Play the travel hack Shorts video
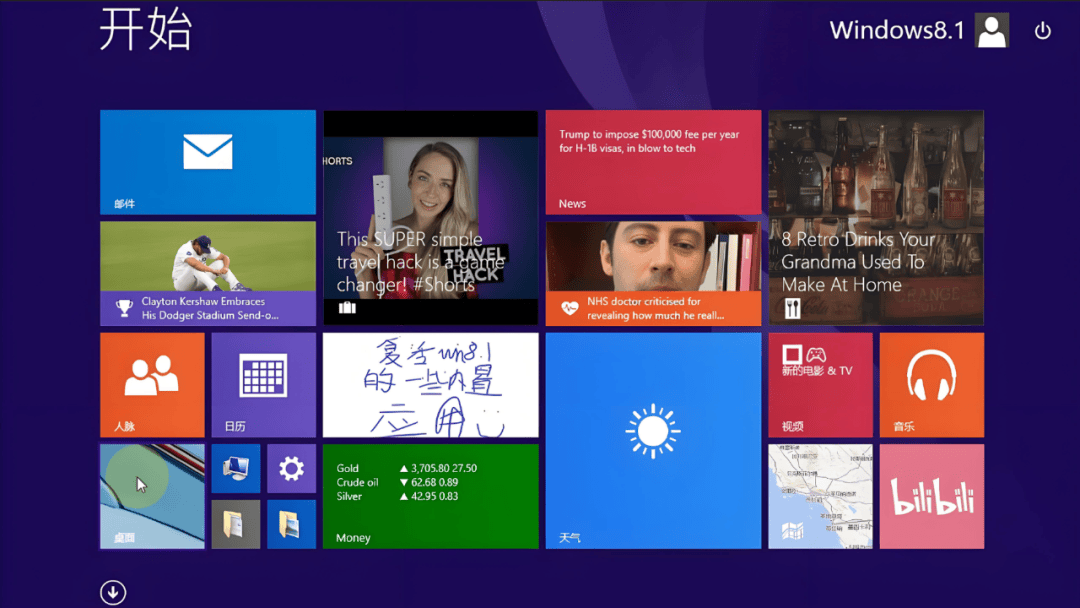This screenshot has width=1080, height=608. click(x=430, y=217)
